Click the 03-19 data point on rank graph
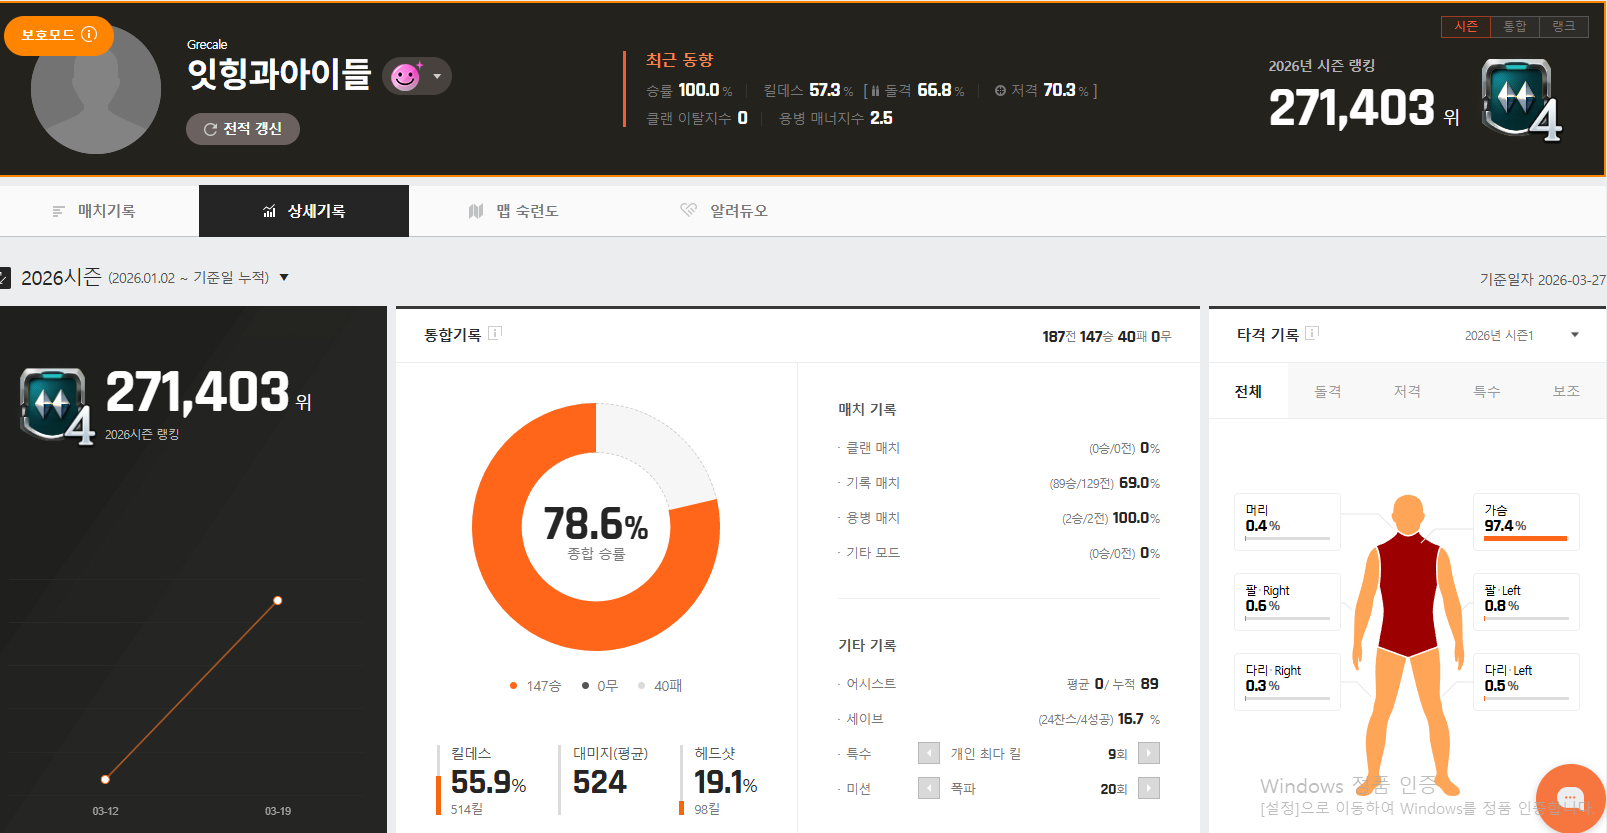1607x833 pixels. (x=278, y=600)
